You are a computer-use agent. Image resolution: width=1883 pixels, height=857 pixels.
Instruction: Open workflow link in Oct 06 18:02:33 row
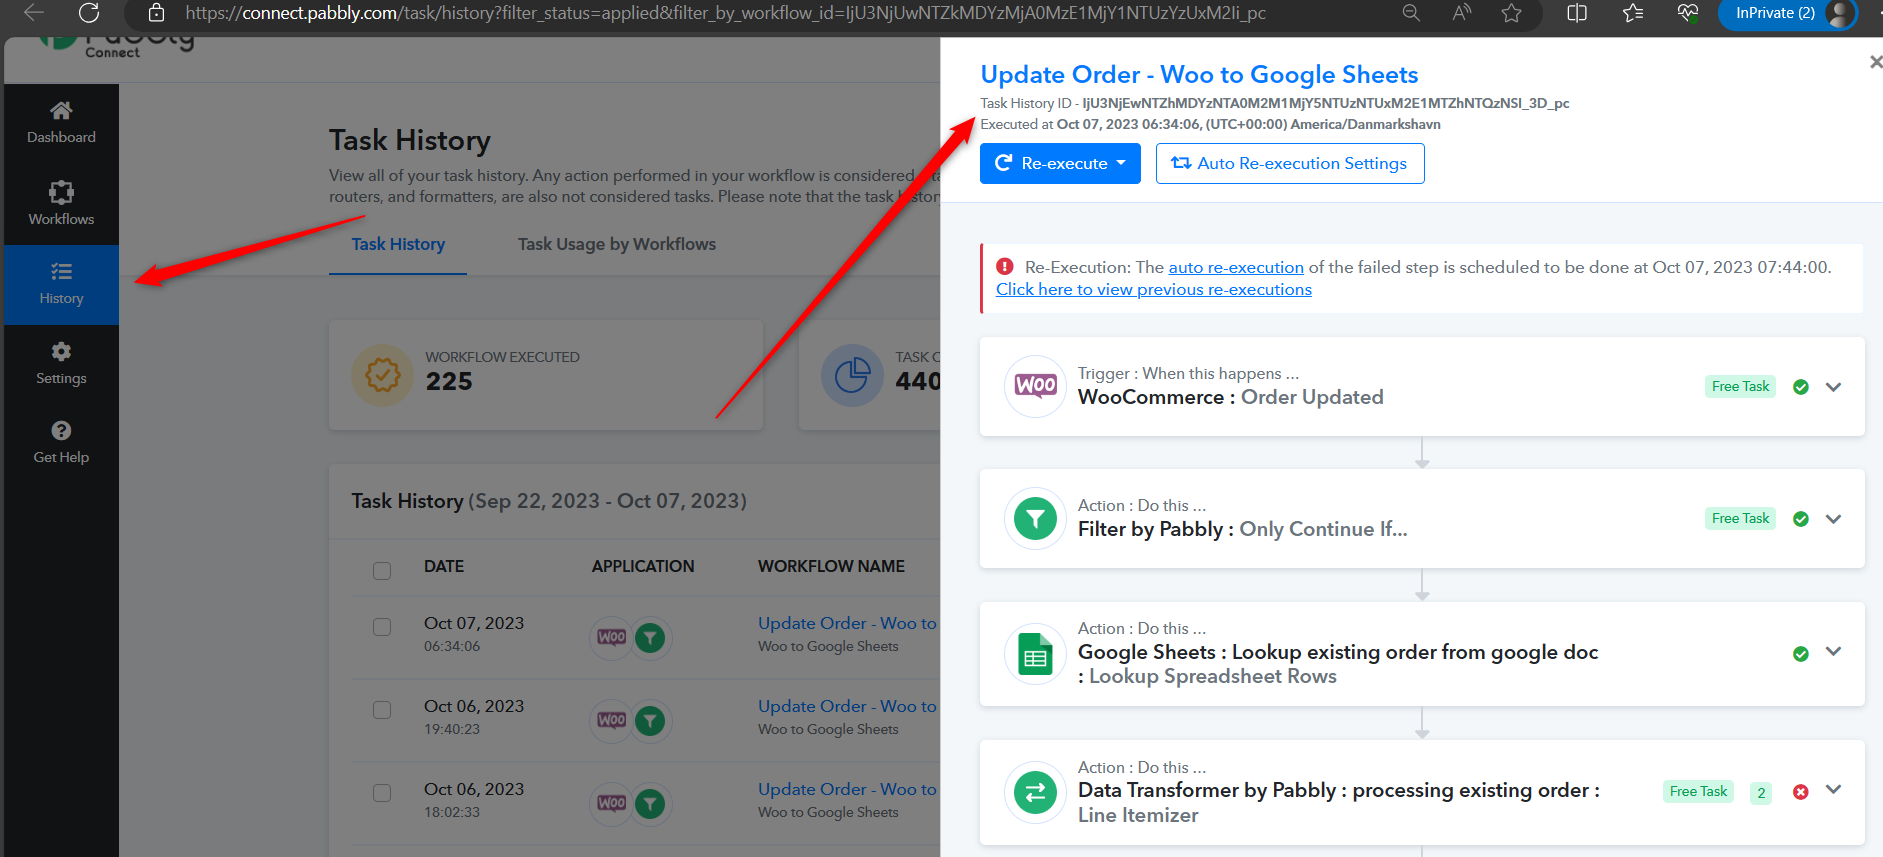pyautogui.click(x=847, y=789)
